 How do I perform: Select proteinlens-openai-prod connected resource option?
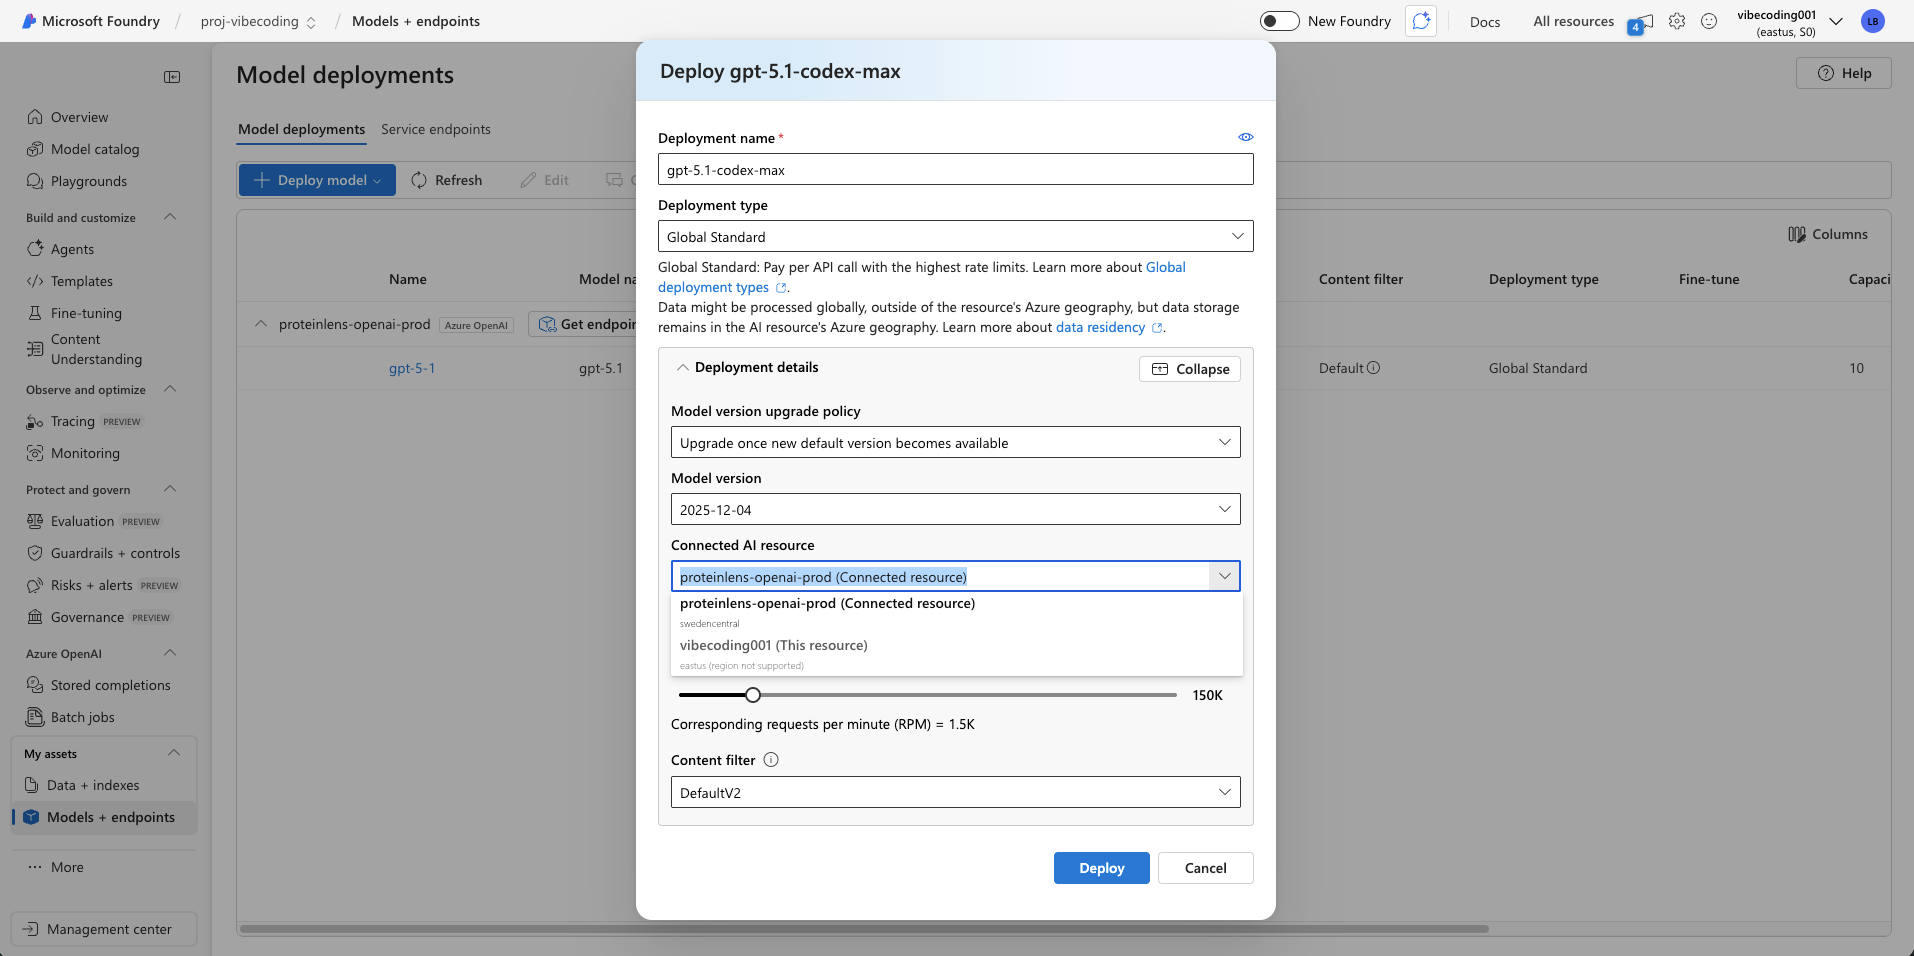827,604
